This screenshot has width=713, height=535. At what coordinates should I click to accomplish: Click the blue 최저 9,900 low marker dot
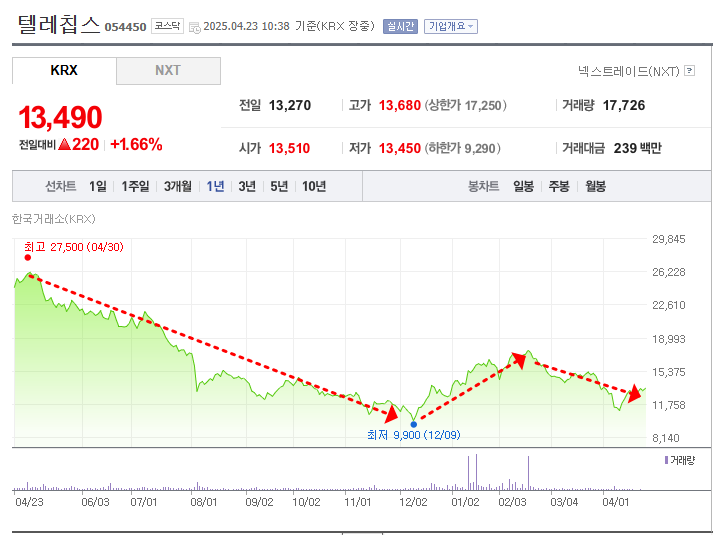tap(413, 425)
